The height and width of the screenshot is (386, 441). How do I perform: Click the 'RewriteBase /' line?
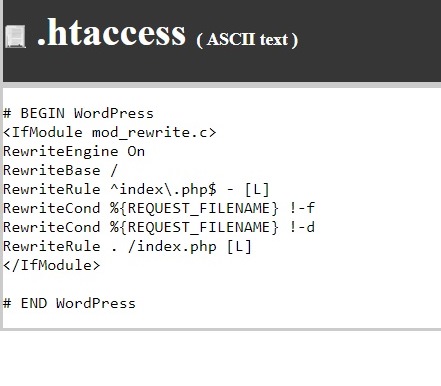click(60, 170)
